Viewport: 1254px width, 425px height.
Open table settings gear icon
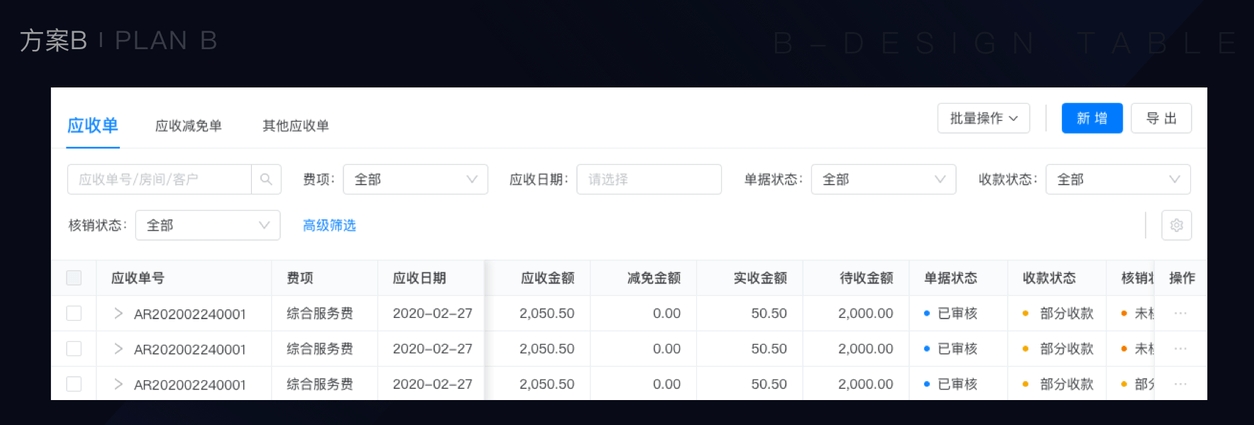1176,225
